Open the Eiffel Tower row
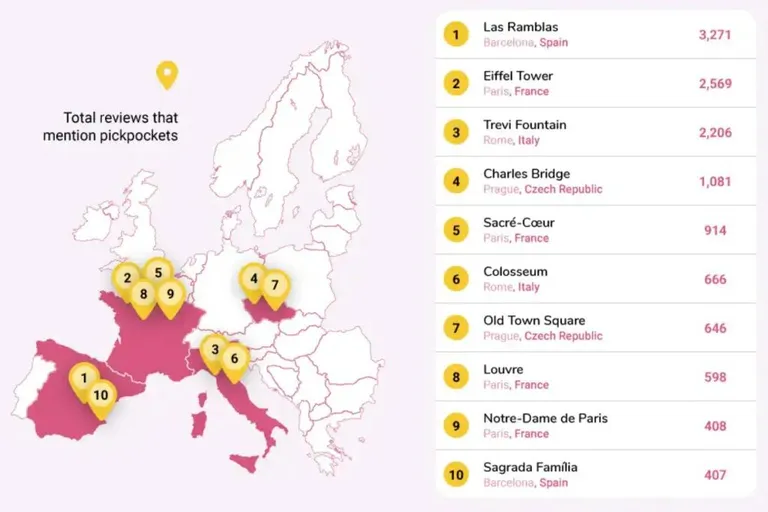The height and width of the screenshot is (512, 768). point(596,83)
